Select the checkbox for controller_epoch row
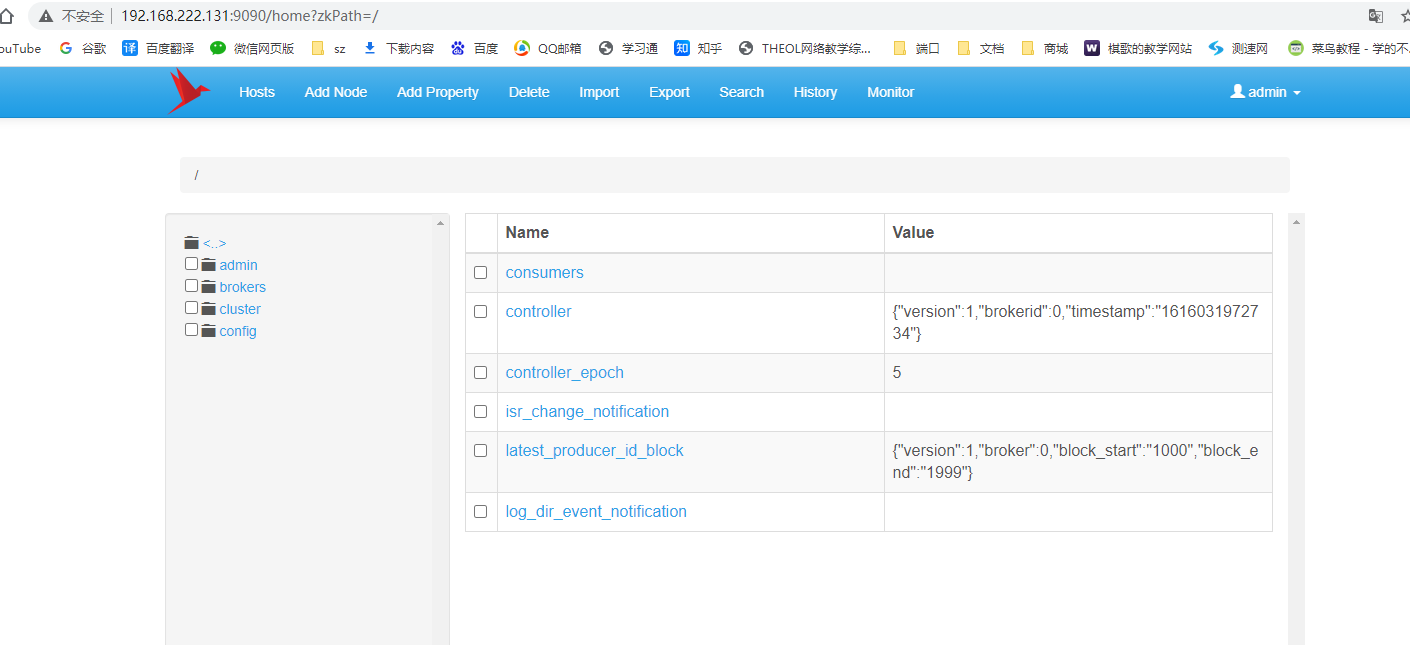The height and width of the screenshot is (645, 1410). coord(480,372)
